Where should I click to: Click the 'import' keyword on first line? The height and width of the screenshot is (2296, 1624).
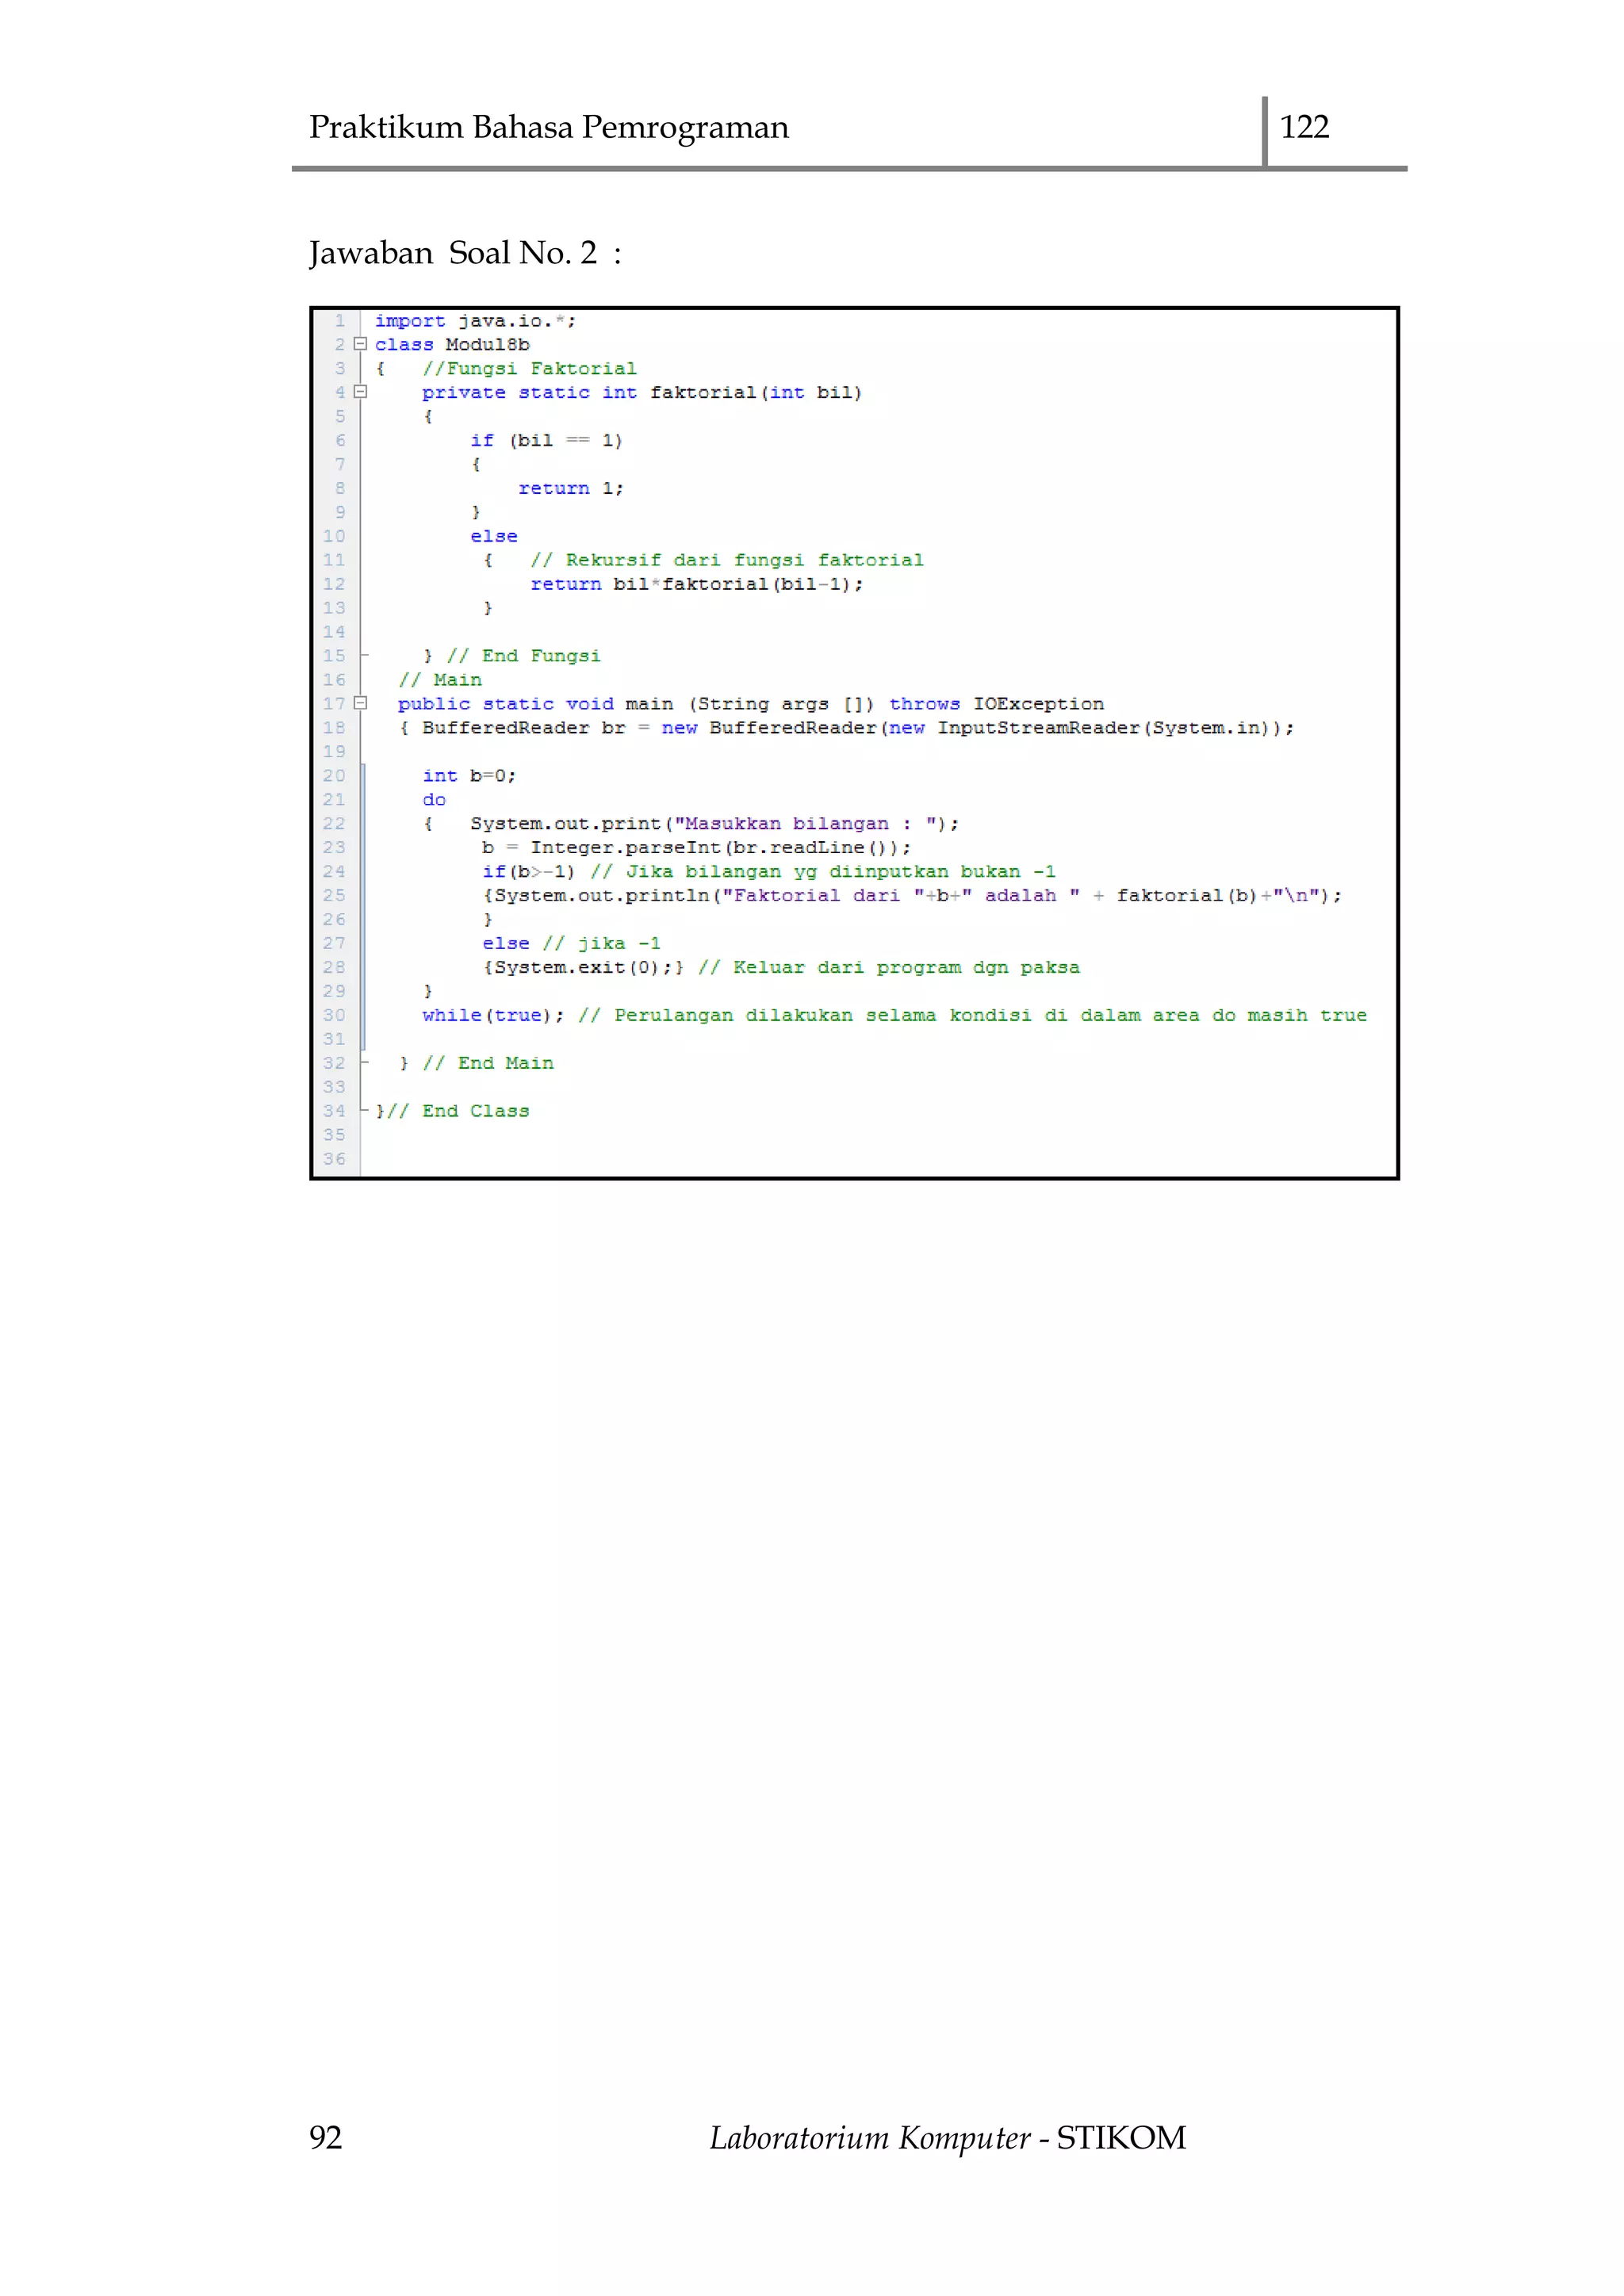[409, 321]
